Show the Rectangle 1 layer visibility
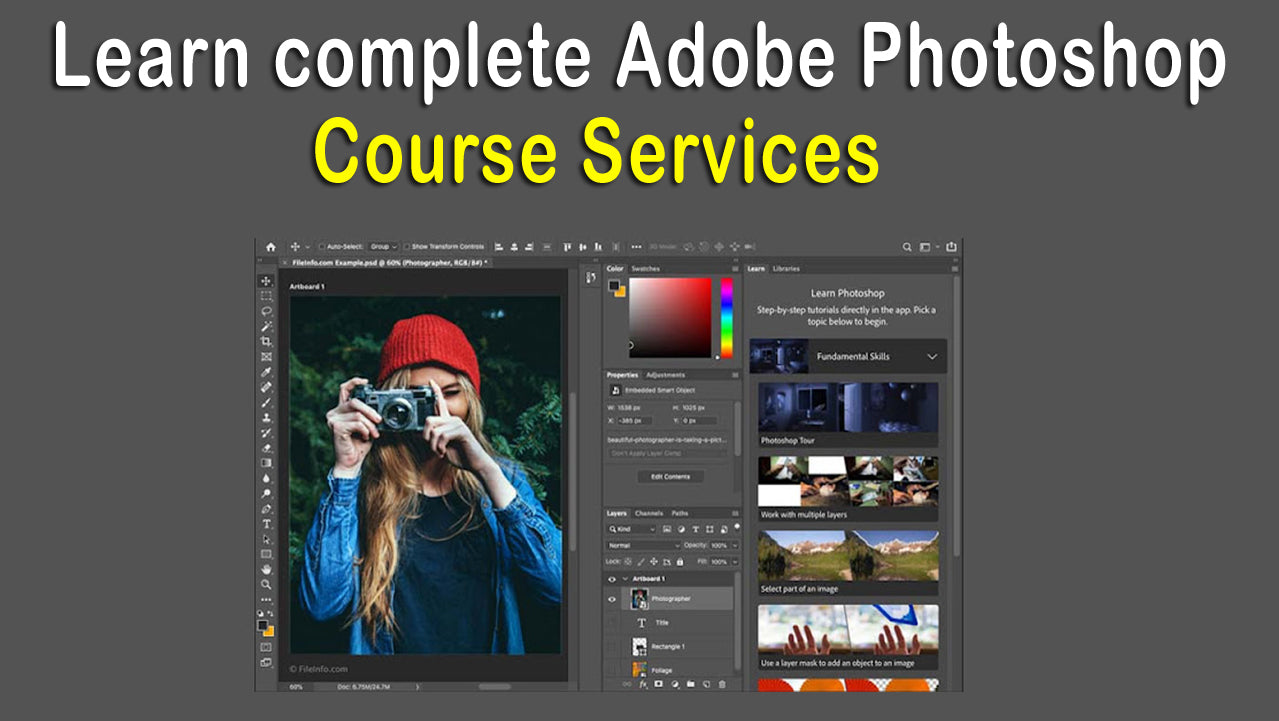The width and height of the screenshot is (1279, 721). pos(612,646)
